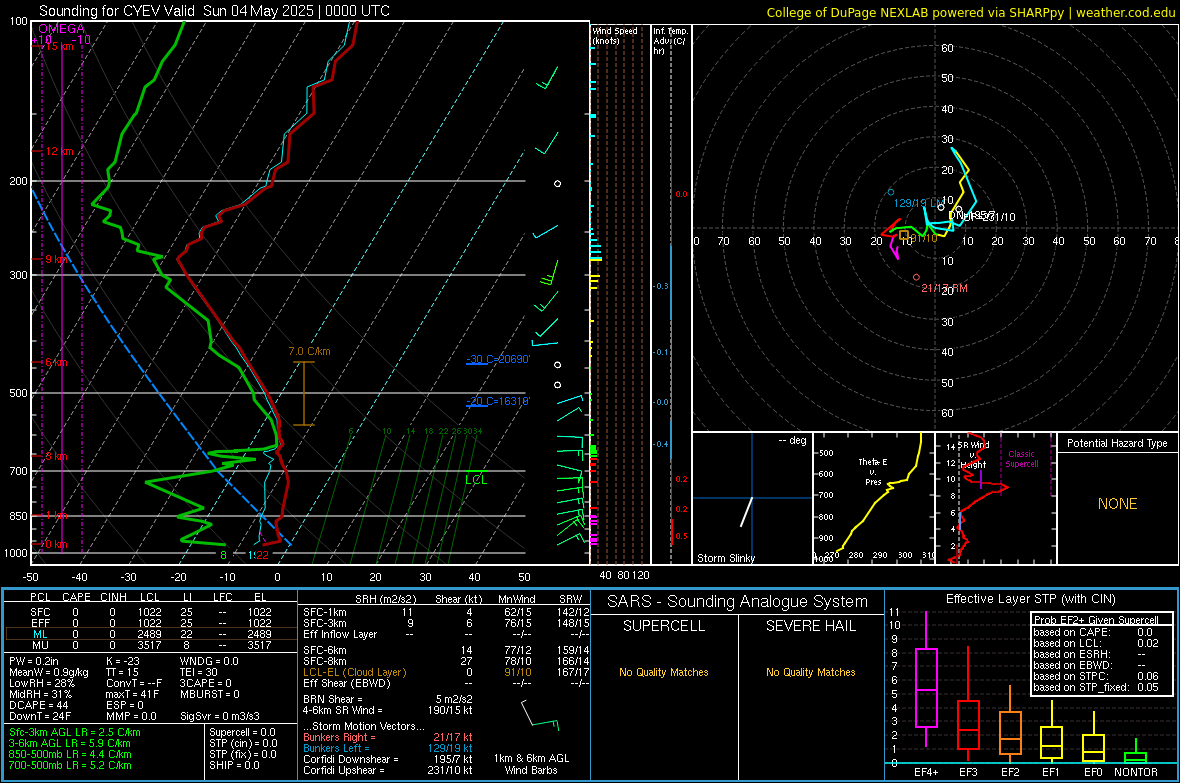Click the SHIP = 0.0 value
This screenshot has height=783, width=1180.
click(234, 765)
